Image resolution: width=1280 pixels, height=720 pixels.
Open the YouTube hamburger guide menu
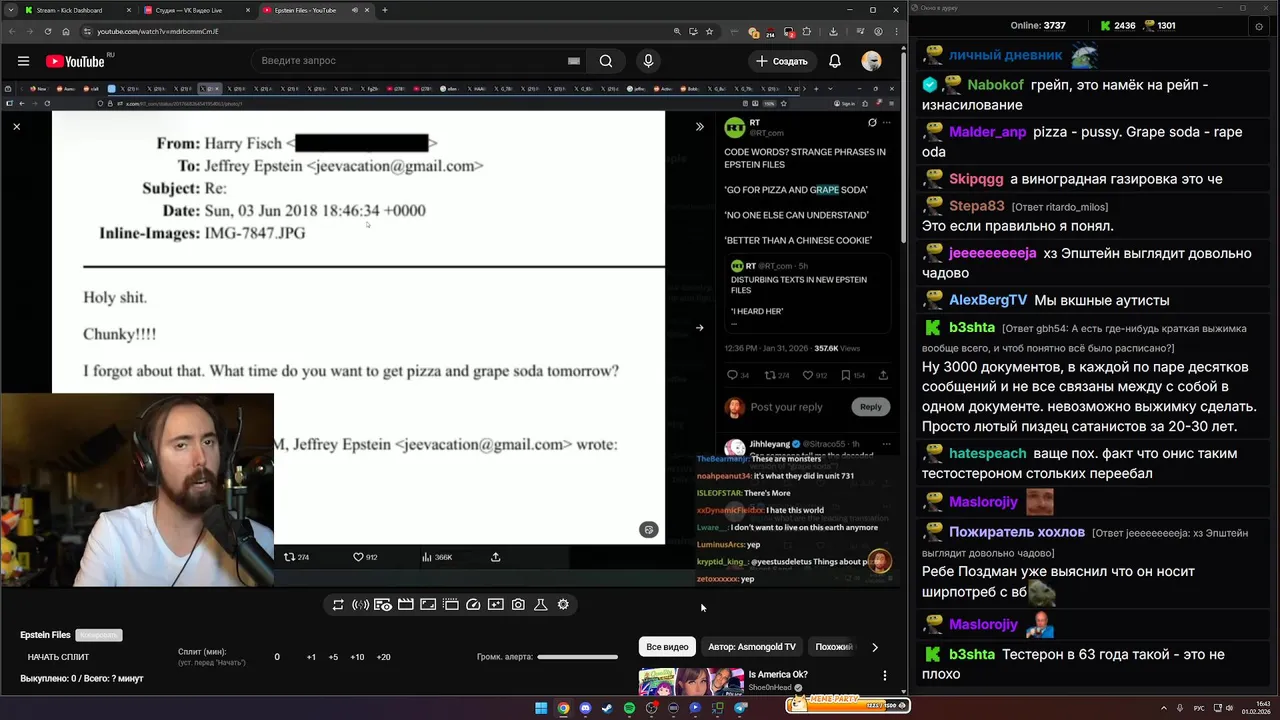pyautogui.click(x=23, y=61)
